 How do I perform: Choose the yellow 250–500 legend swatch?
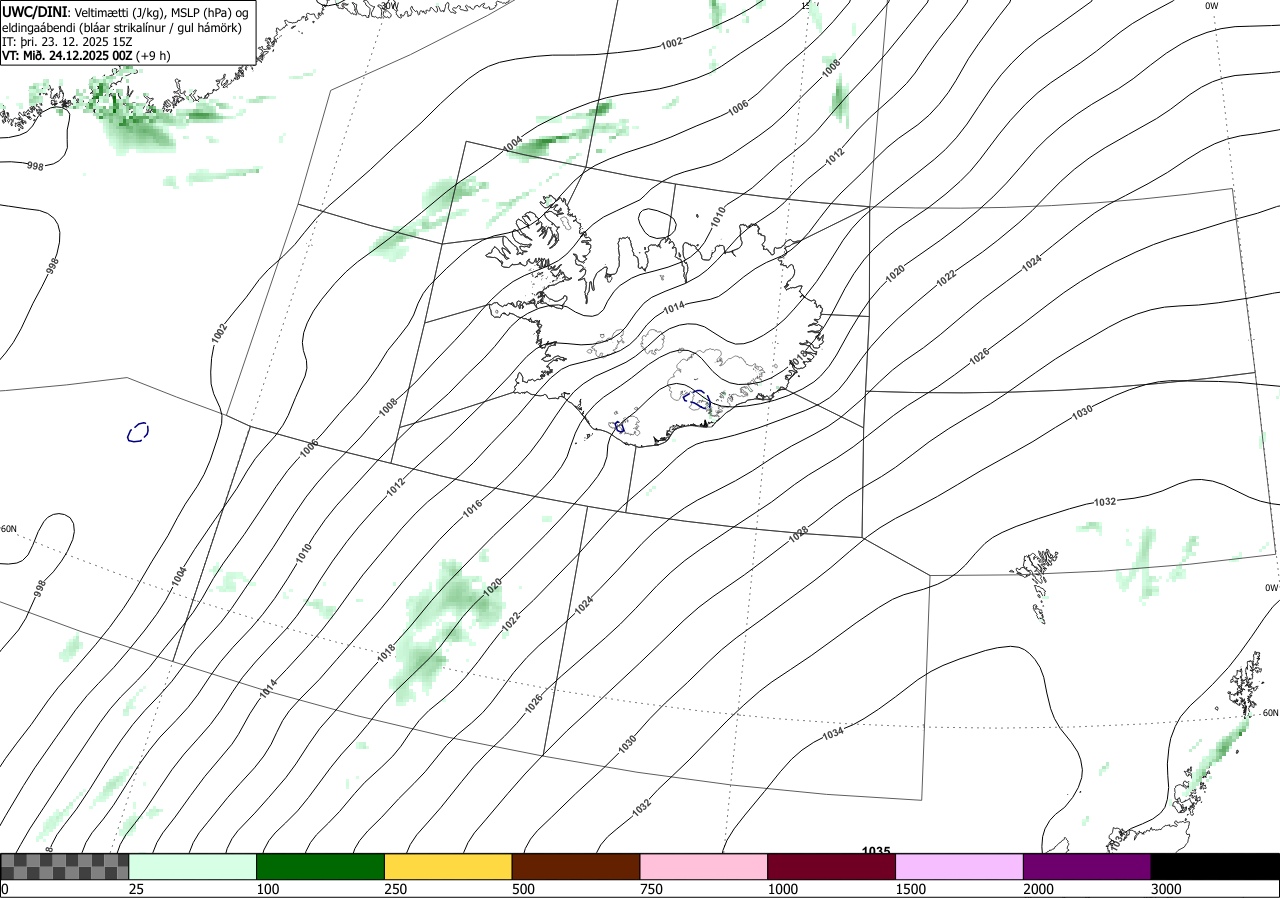[x=448, y=866]
